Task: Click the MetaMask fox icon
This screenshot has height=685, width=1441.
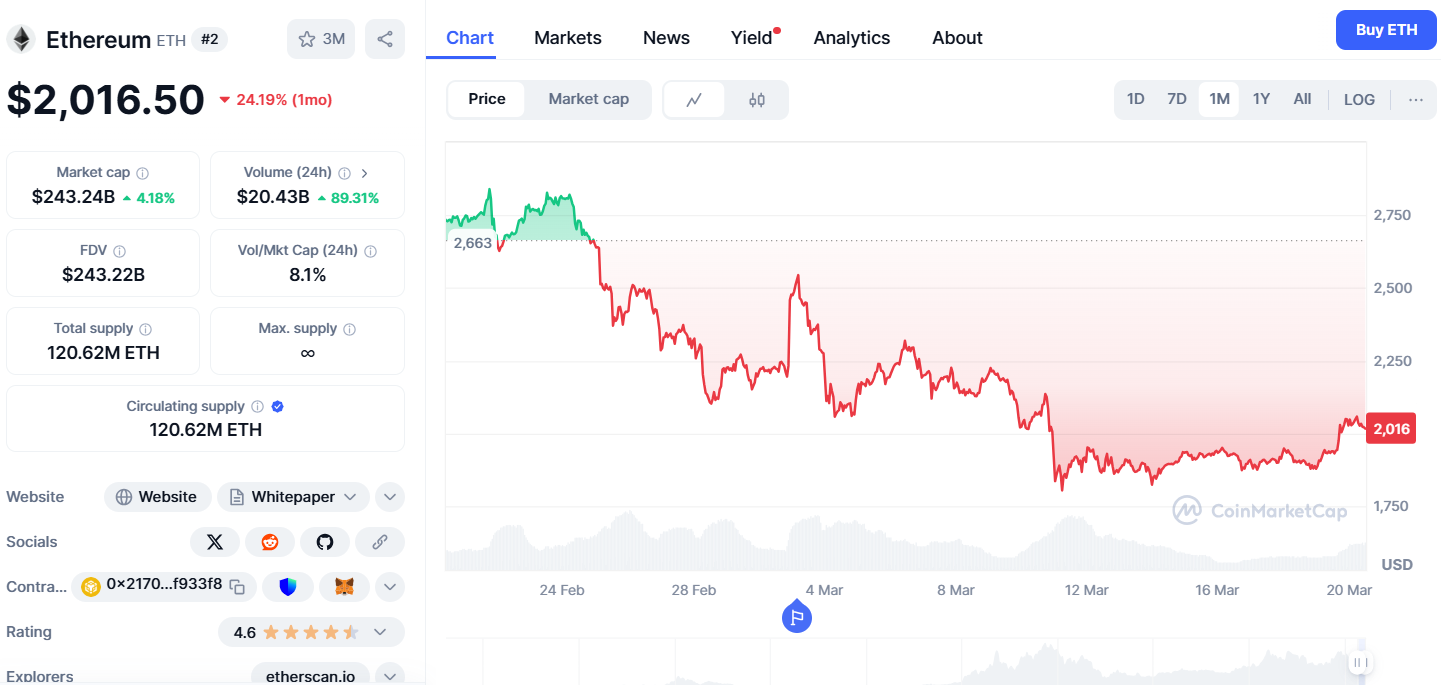Action: coord(344,587)
